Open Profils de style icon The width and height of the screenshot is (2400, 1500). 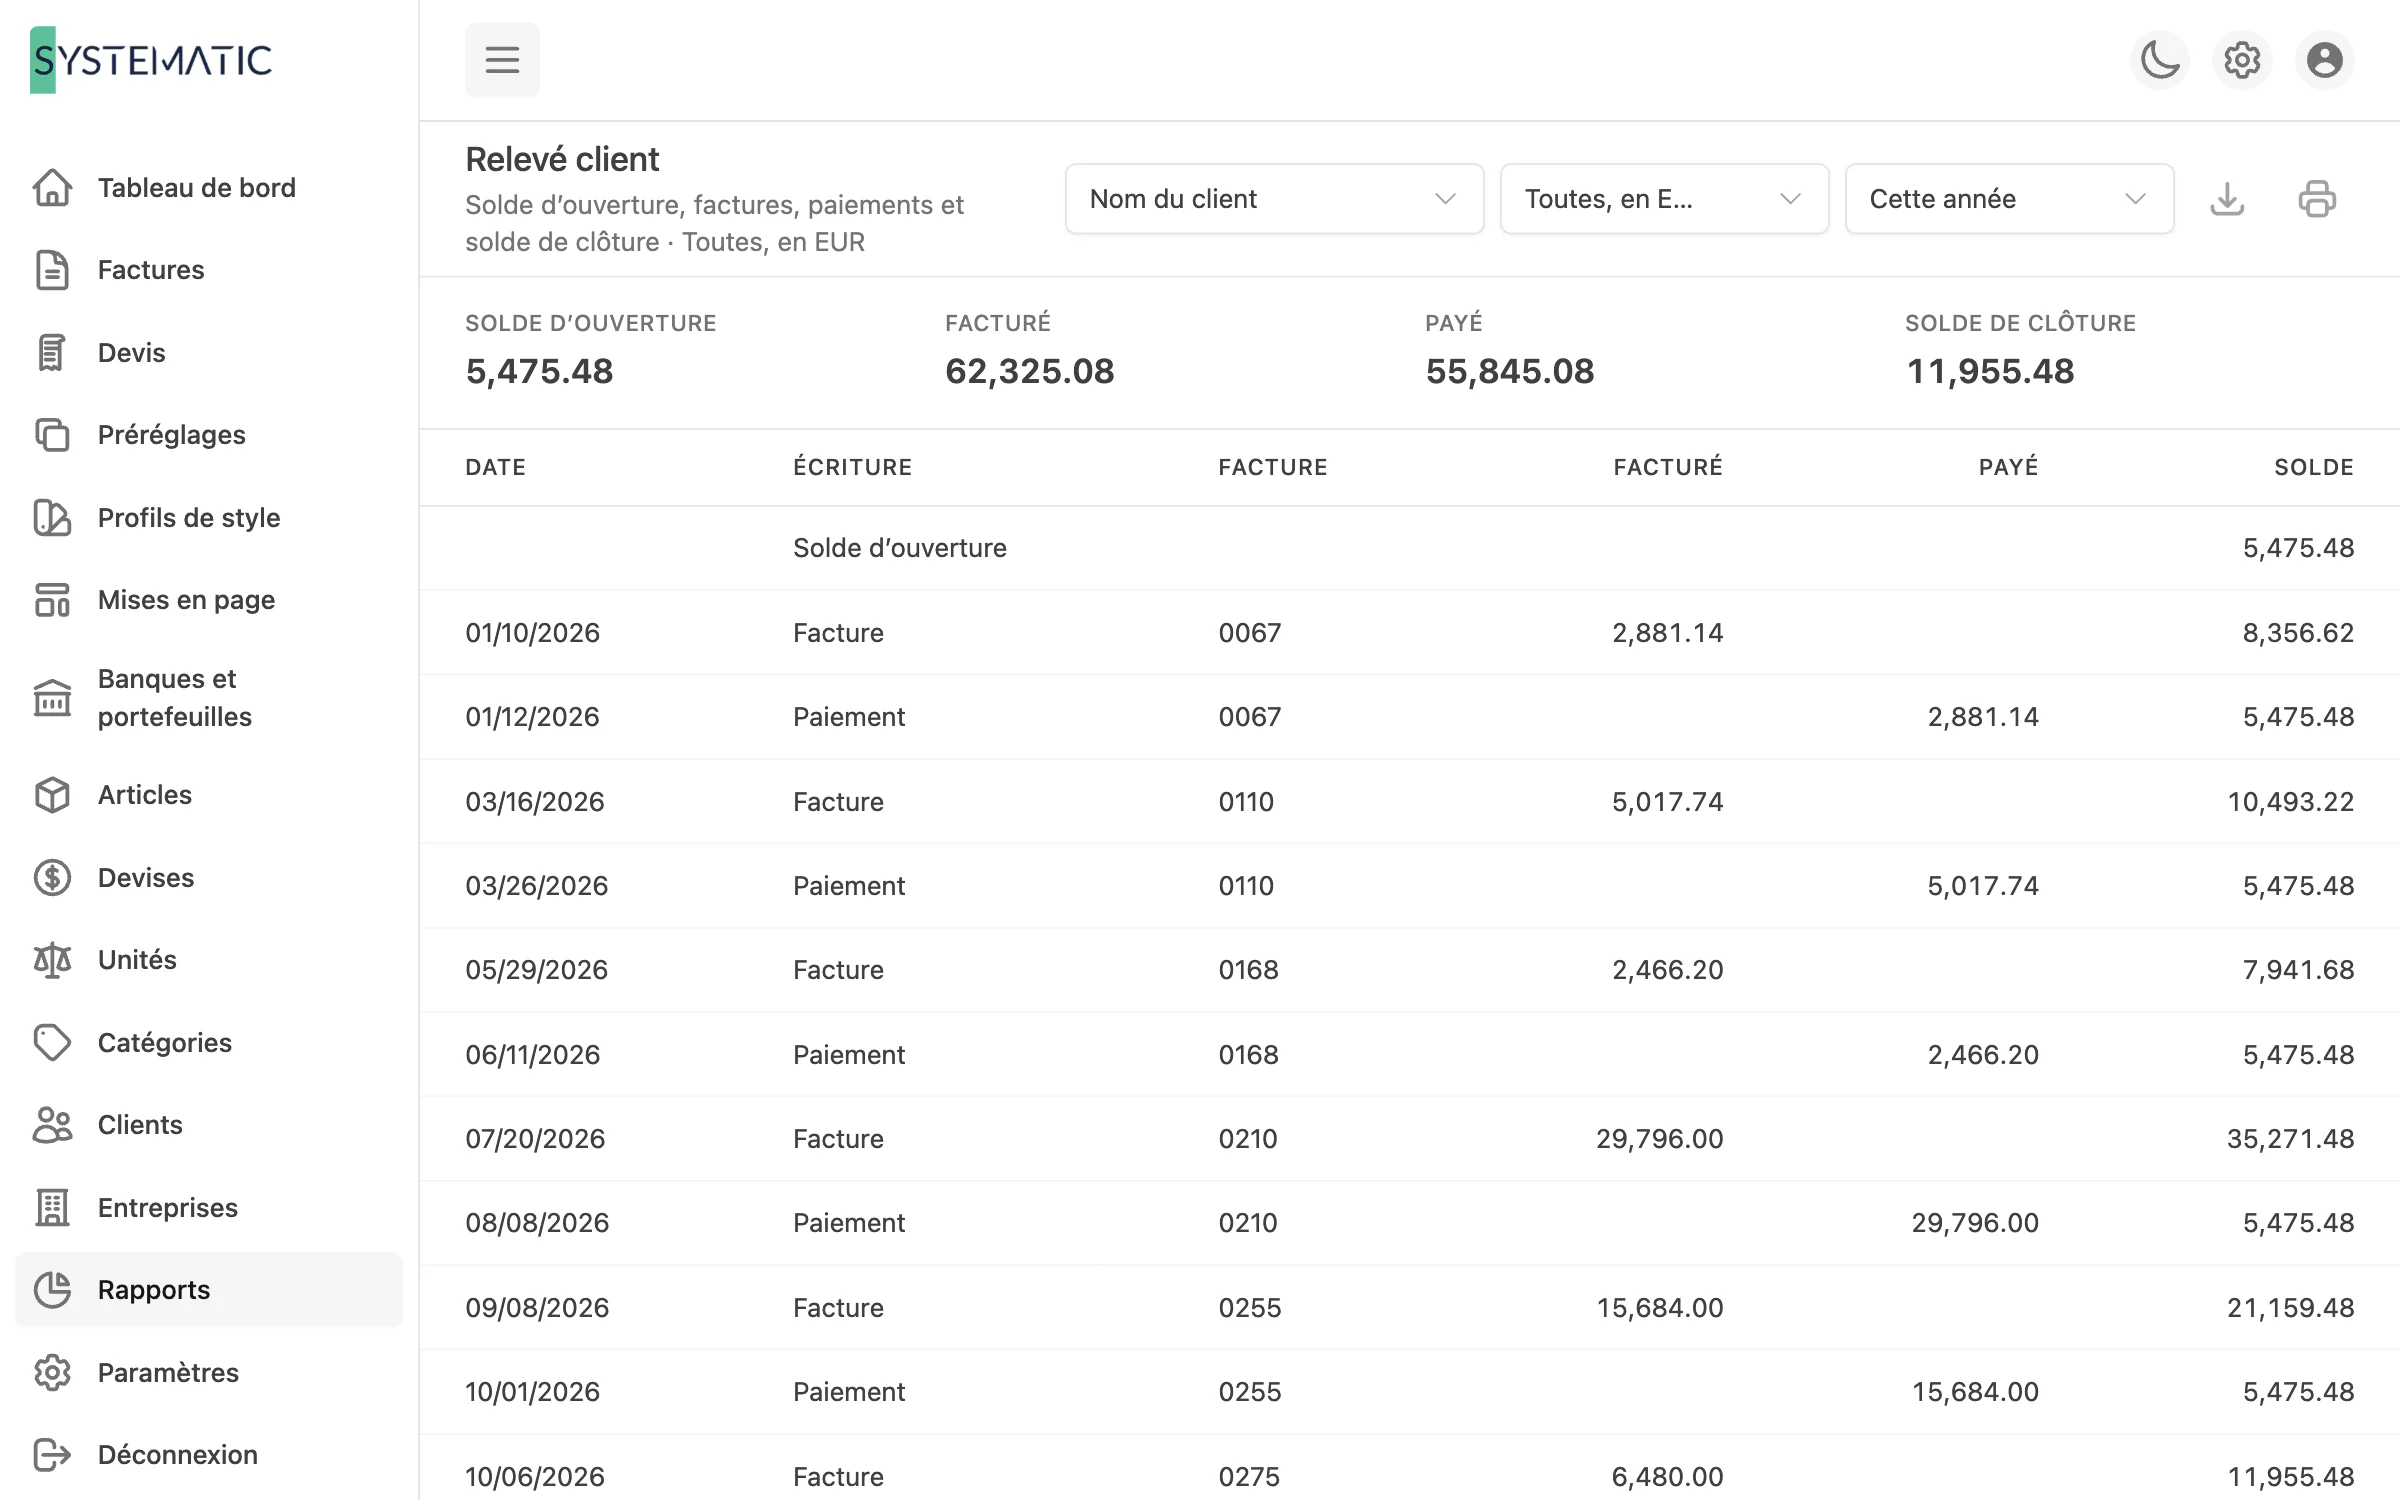[52, 517]
